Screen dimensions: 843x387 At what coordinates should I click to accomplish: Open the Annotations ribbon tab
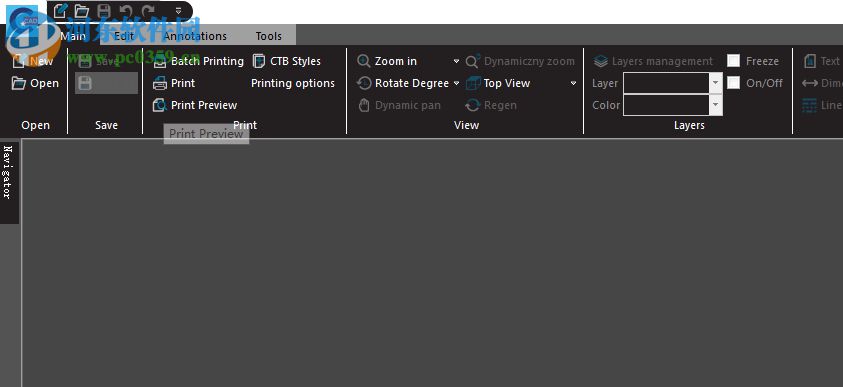[195, 36]
